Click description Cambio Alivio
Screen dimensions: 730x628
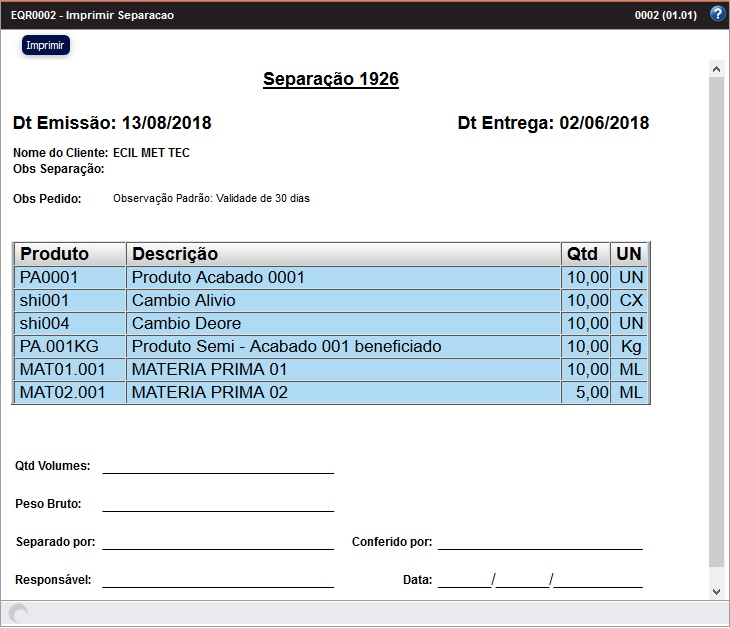click(184, 300)
